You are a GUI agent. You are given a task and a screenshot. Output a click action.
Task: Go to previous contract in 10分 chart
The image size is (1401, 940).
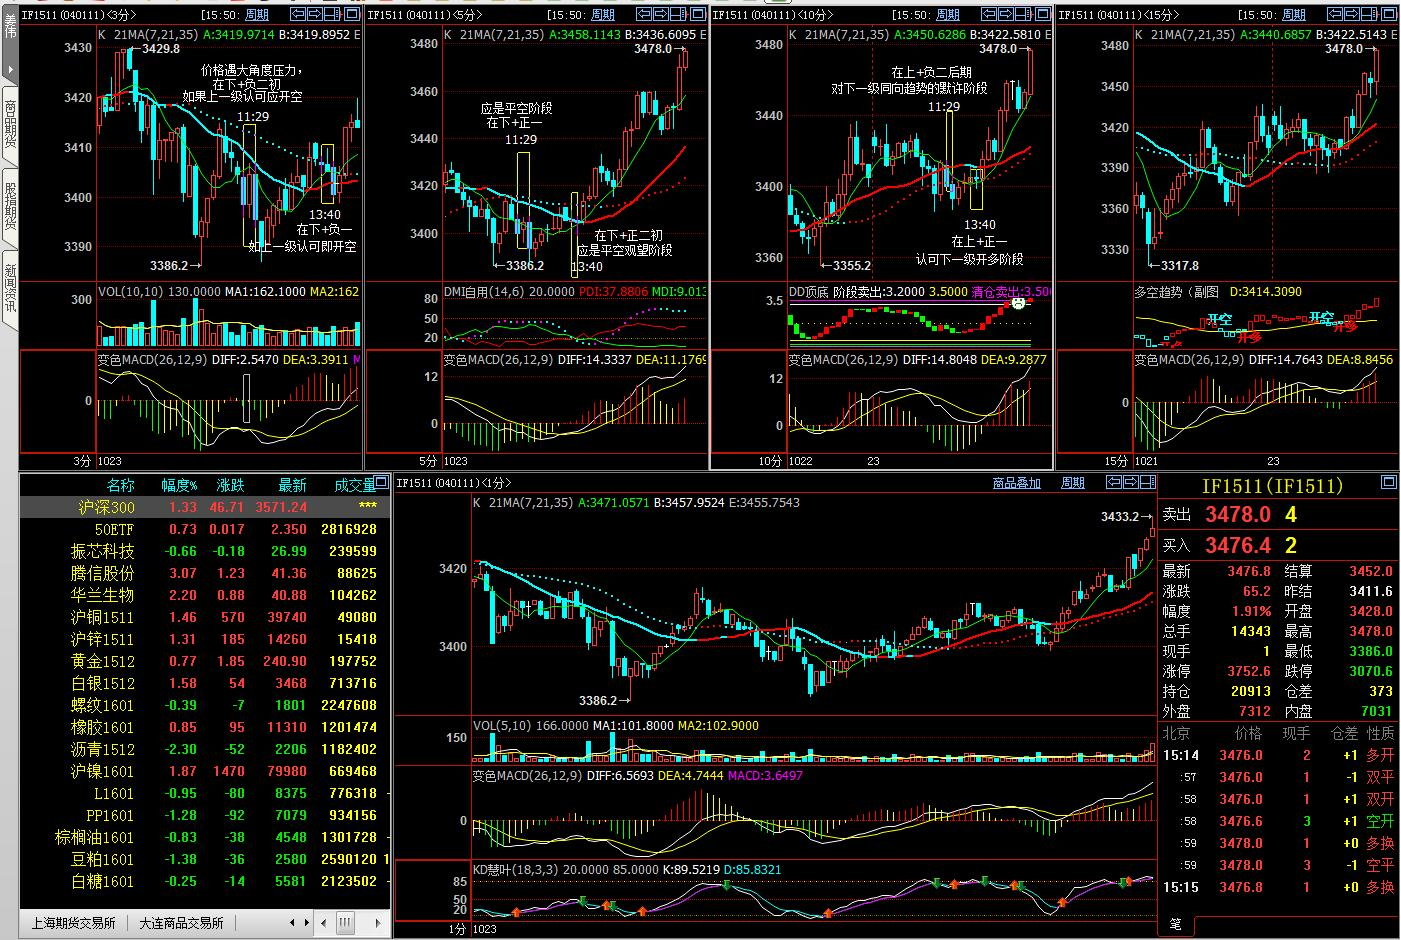(x=989, y=14)
